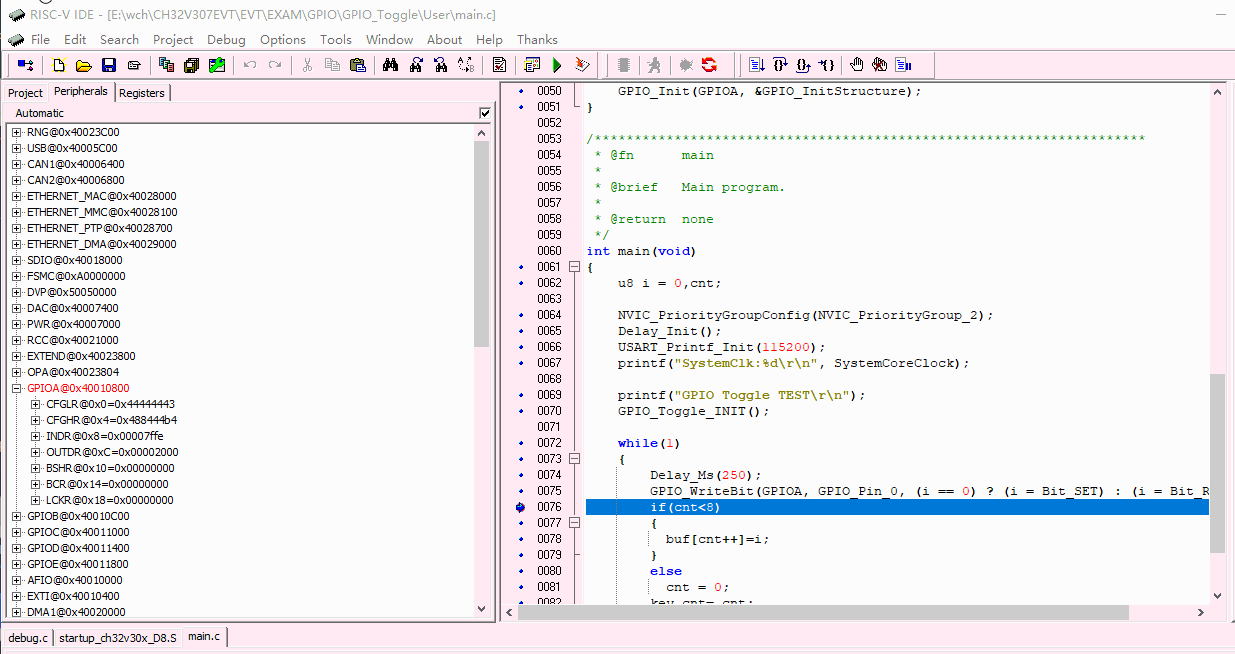Viewport: 1235px width, 654px height.
Task: Click the green wrench build icon
Action: click(217, 65)
